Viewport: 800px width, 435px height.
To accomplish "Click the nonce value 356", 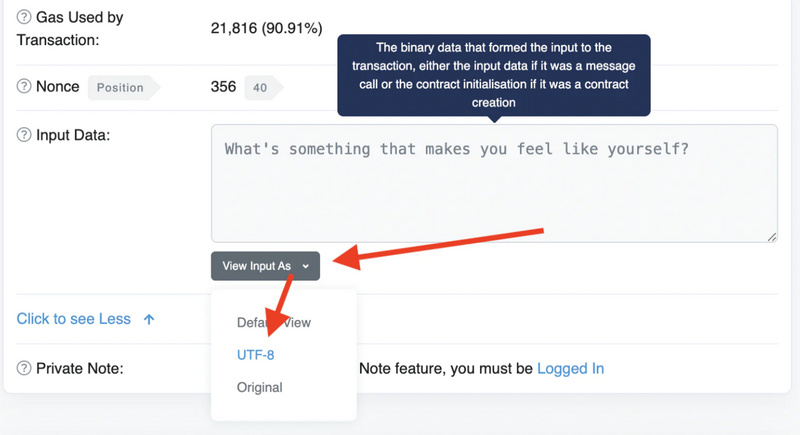I will [x=223, y=87].
